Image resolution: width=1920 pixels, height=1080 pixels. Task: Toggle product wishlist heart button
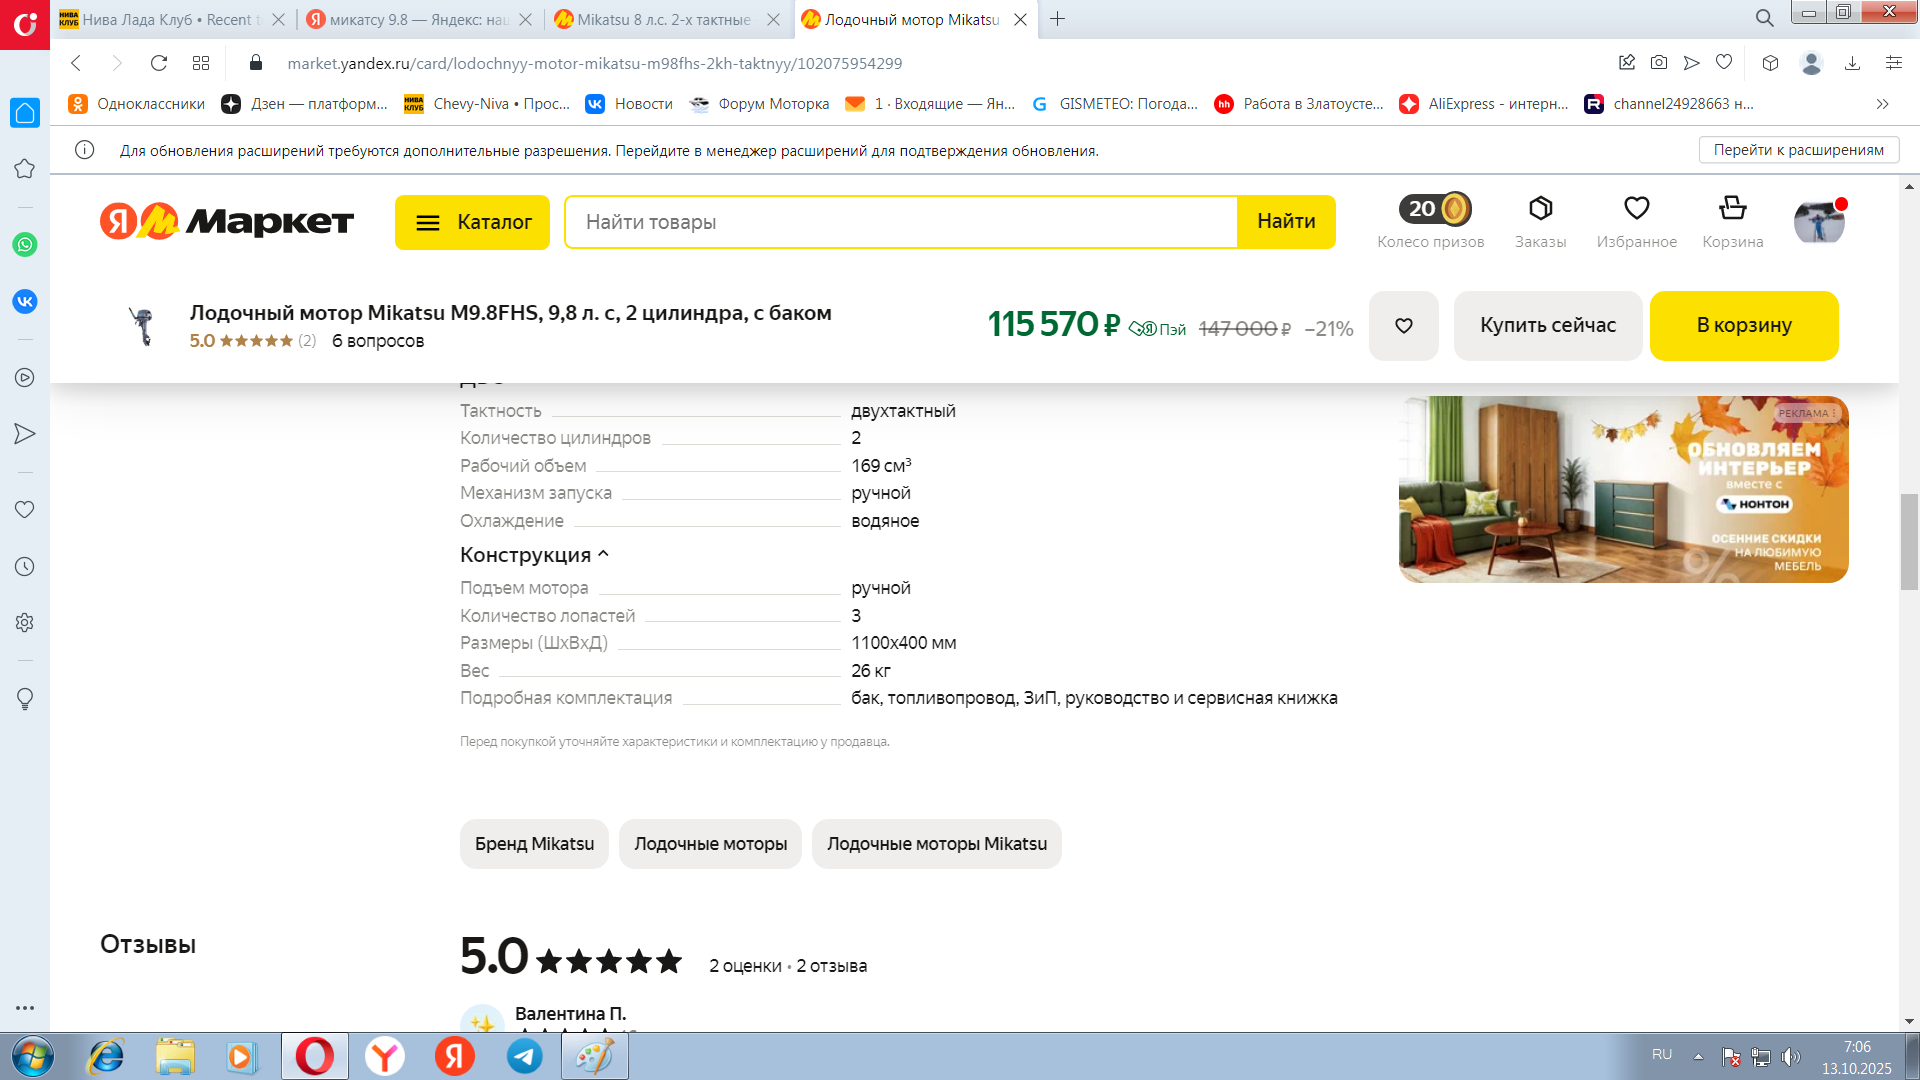point(1403,326)
